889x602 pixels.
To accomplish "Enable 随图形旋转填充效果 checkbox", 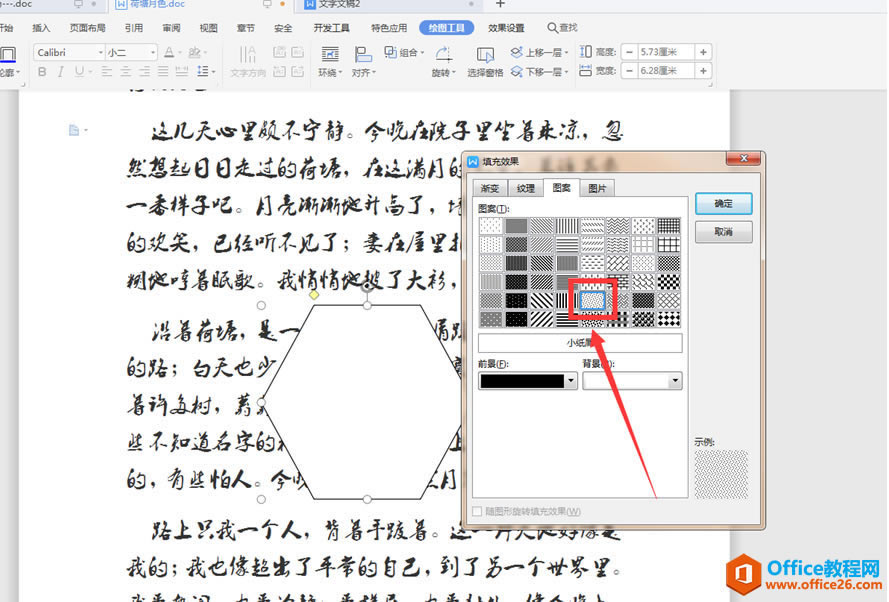I will tap(477, 511).
